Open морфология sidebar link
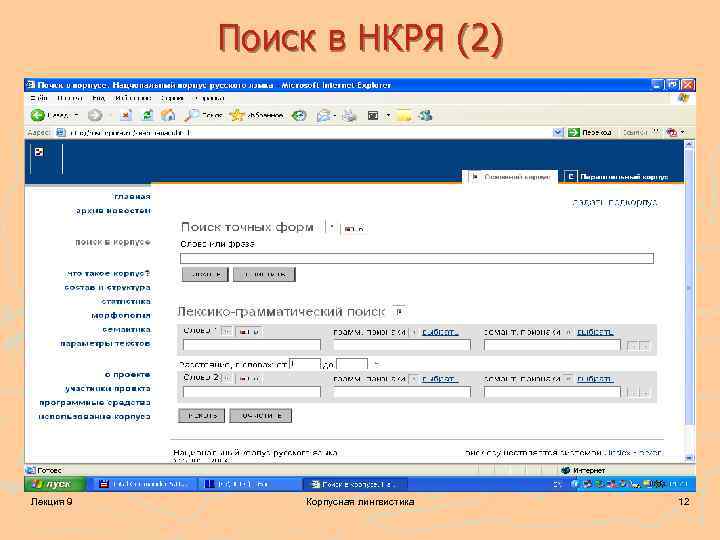Viewport: 720px width, 540px height. (121, 315)
